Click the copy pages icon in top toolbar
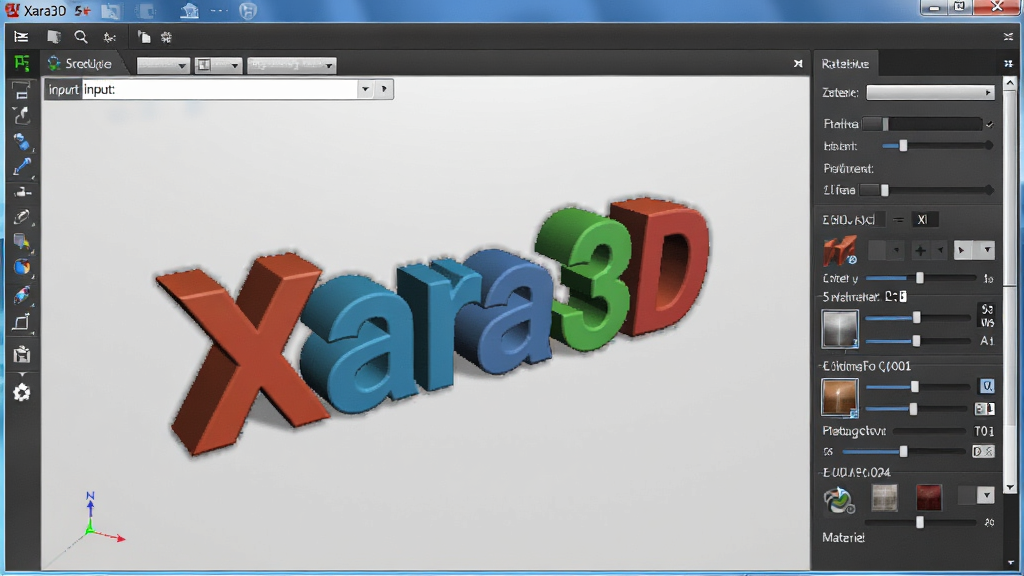The width and height of the screenshot is (1024, 576). (x=144, y=37)
